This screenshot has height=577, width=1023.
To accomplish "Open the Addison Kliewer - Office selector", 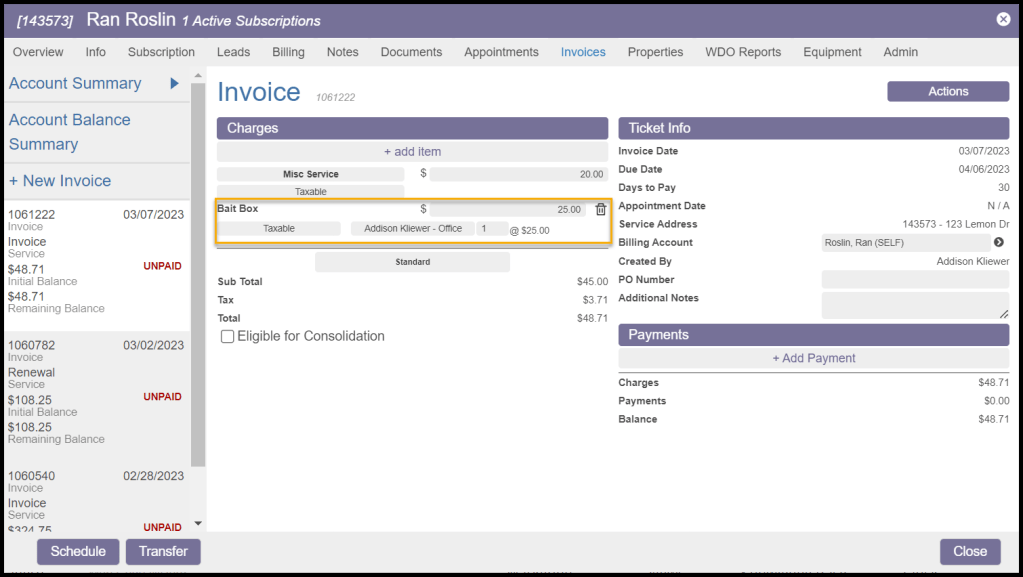I will coord(412,229).
